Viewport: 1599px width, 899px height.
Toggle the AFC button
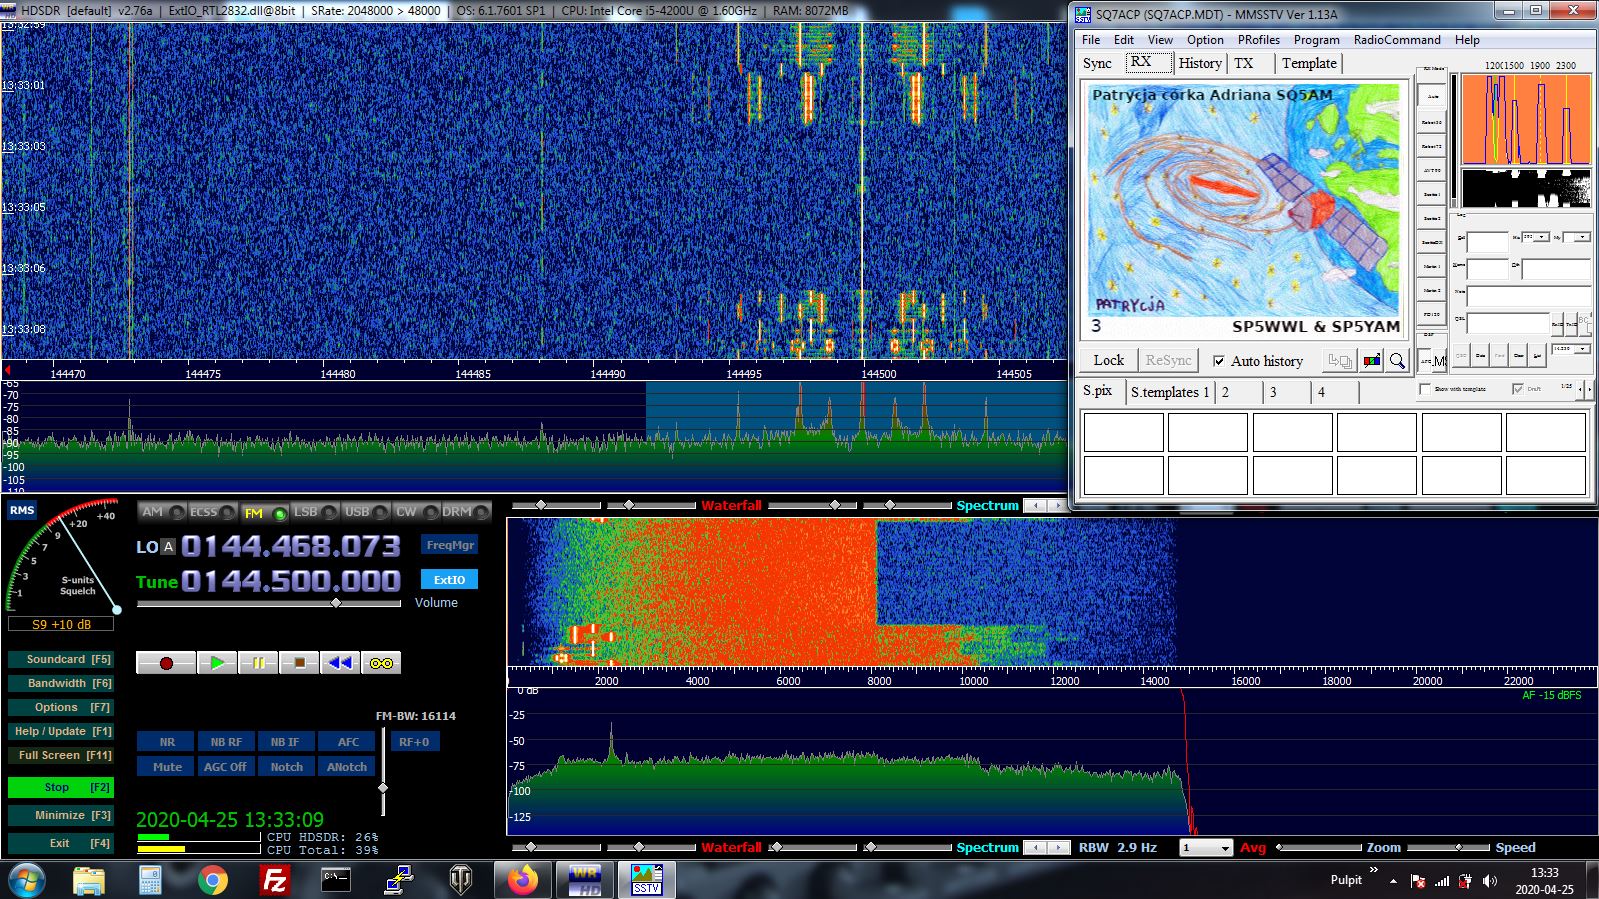pyautogui.click(x=348, y=742)
